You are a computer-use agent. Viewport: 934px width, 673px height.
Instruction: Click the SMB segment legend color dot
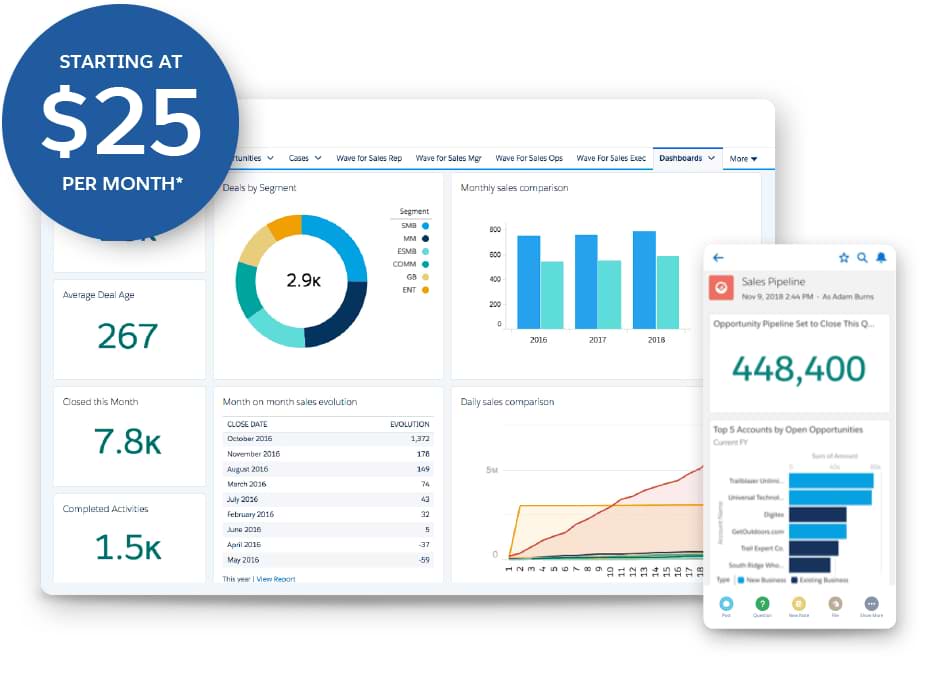[x=425, y=226]
